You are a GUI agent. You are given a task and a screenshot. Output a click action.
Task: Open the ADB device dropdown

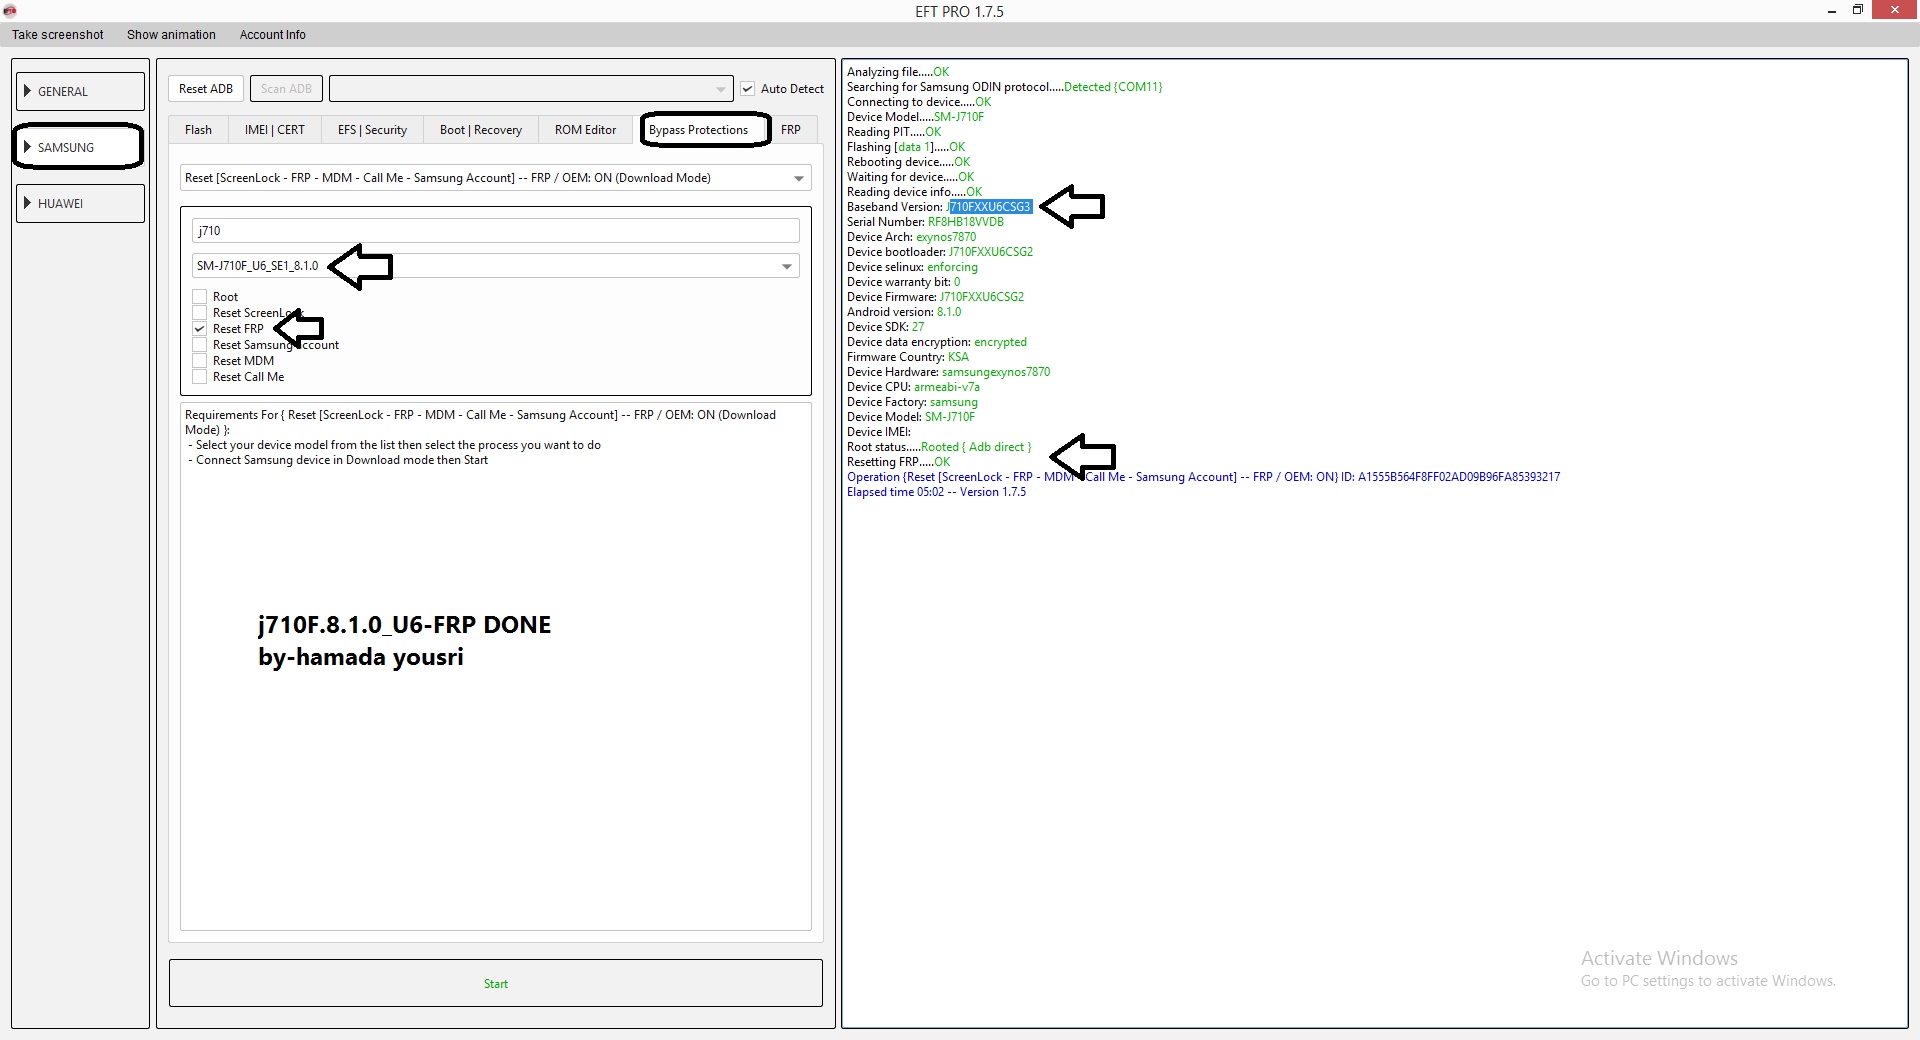point(531,89)
